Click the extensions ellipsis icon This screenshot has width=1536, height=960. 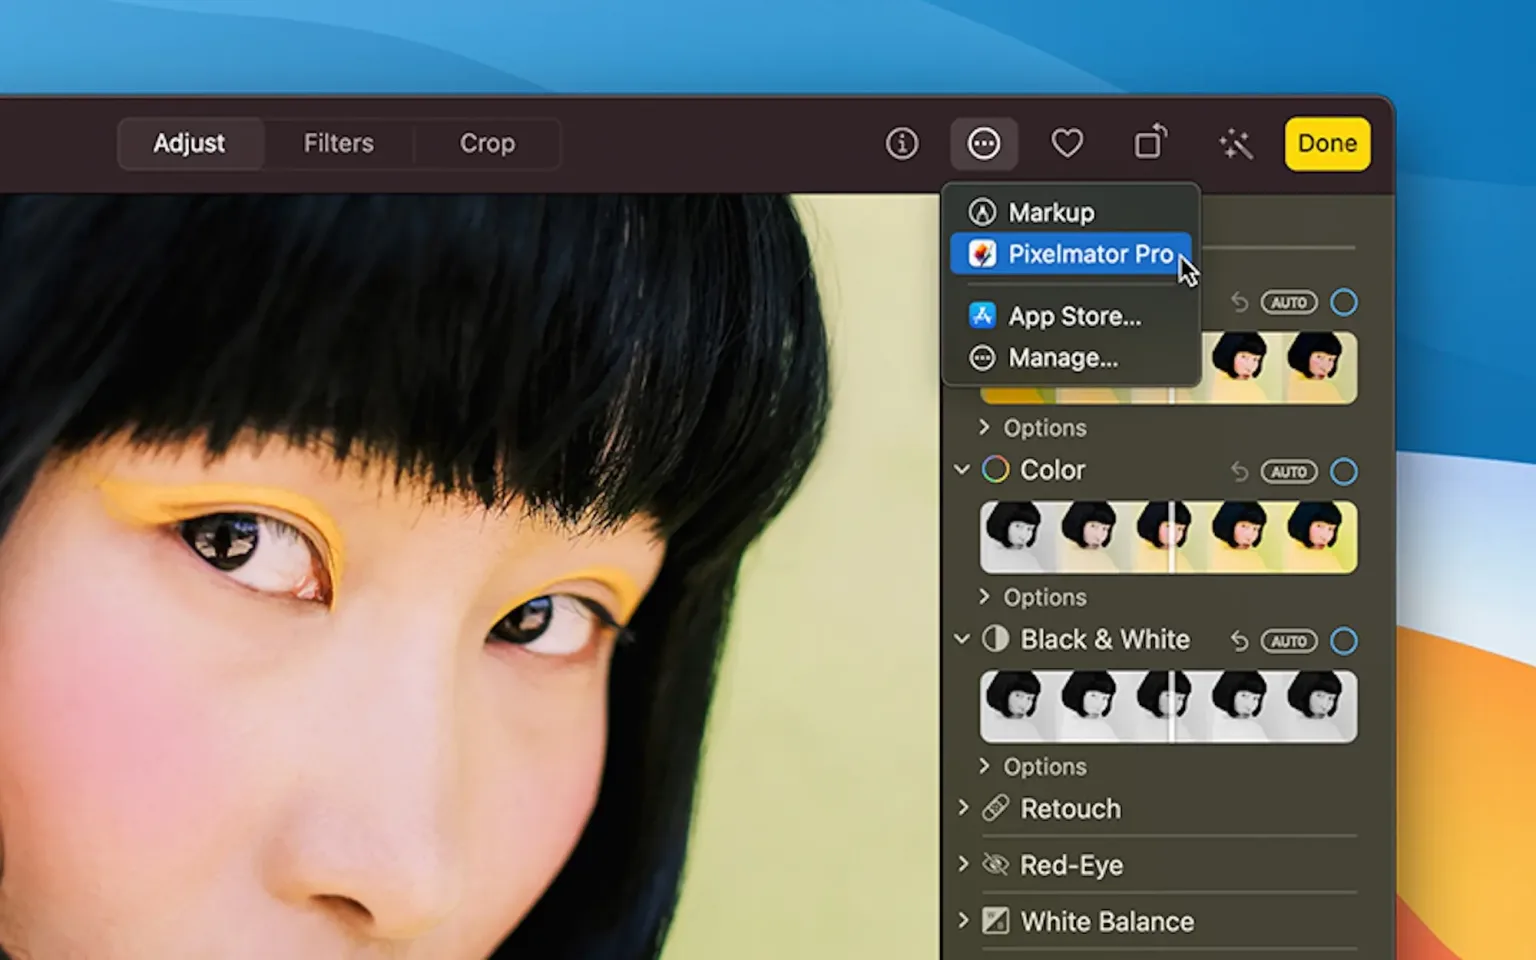pos(984,143)
